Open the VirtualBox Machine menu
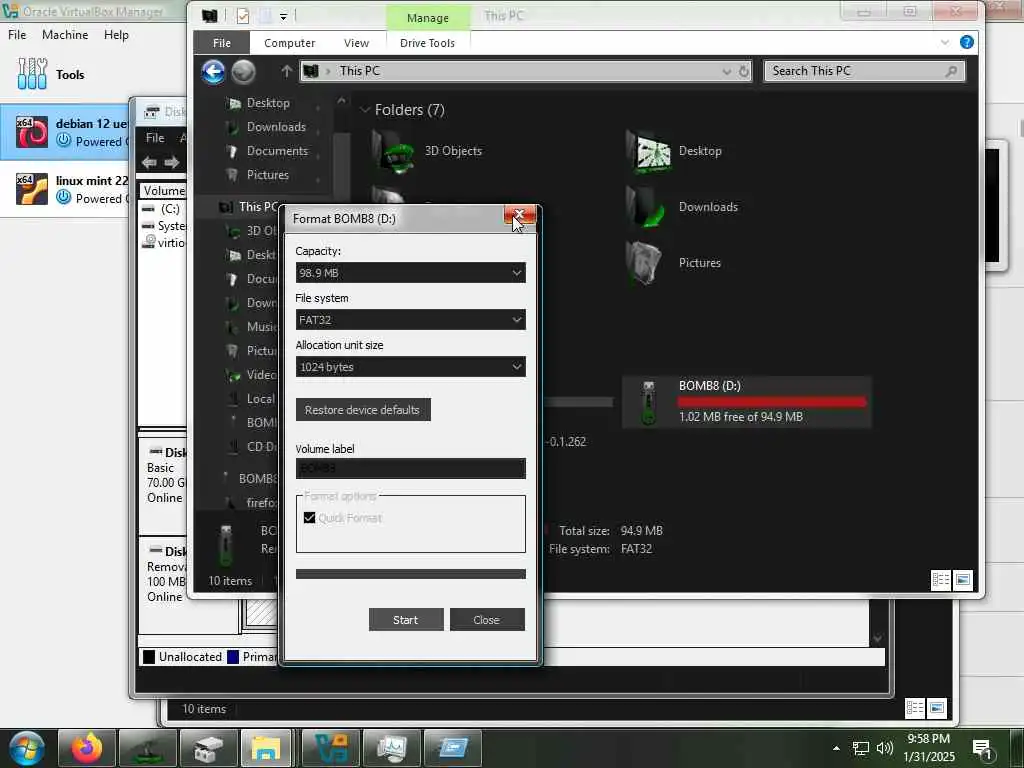This screenshot has height=768, width=1024. click(65, 35)
